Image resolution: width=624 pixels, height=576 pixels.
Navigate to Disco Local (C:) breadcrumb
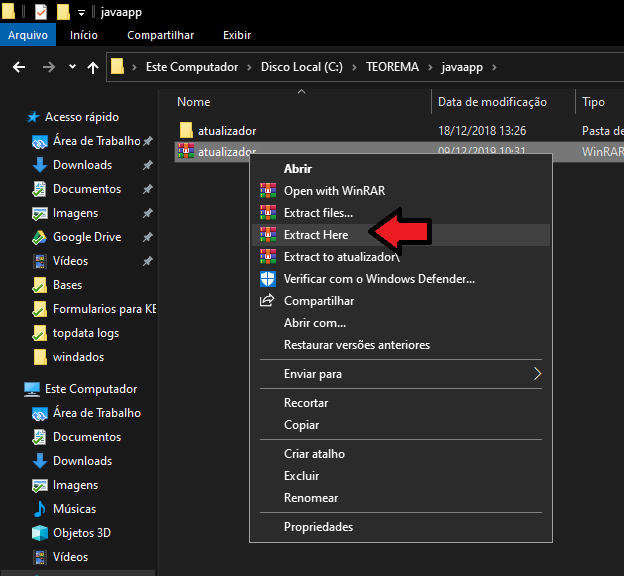point(302,67)
